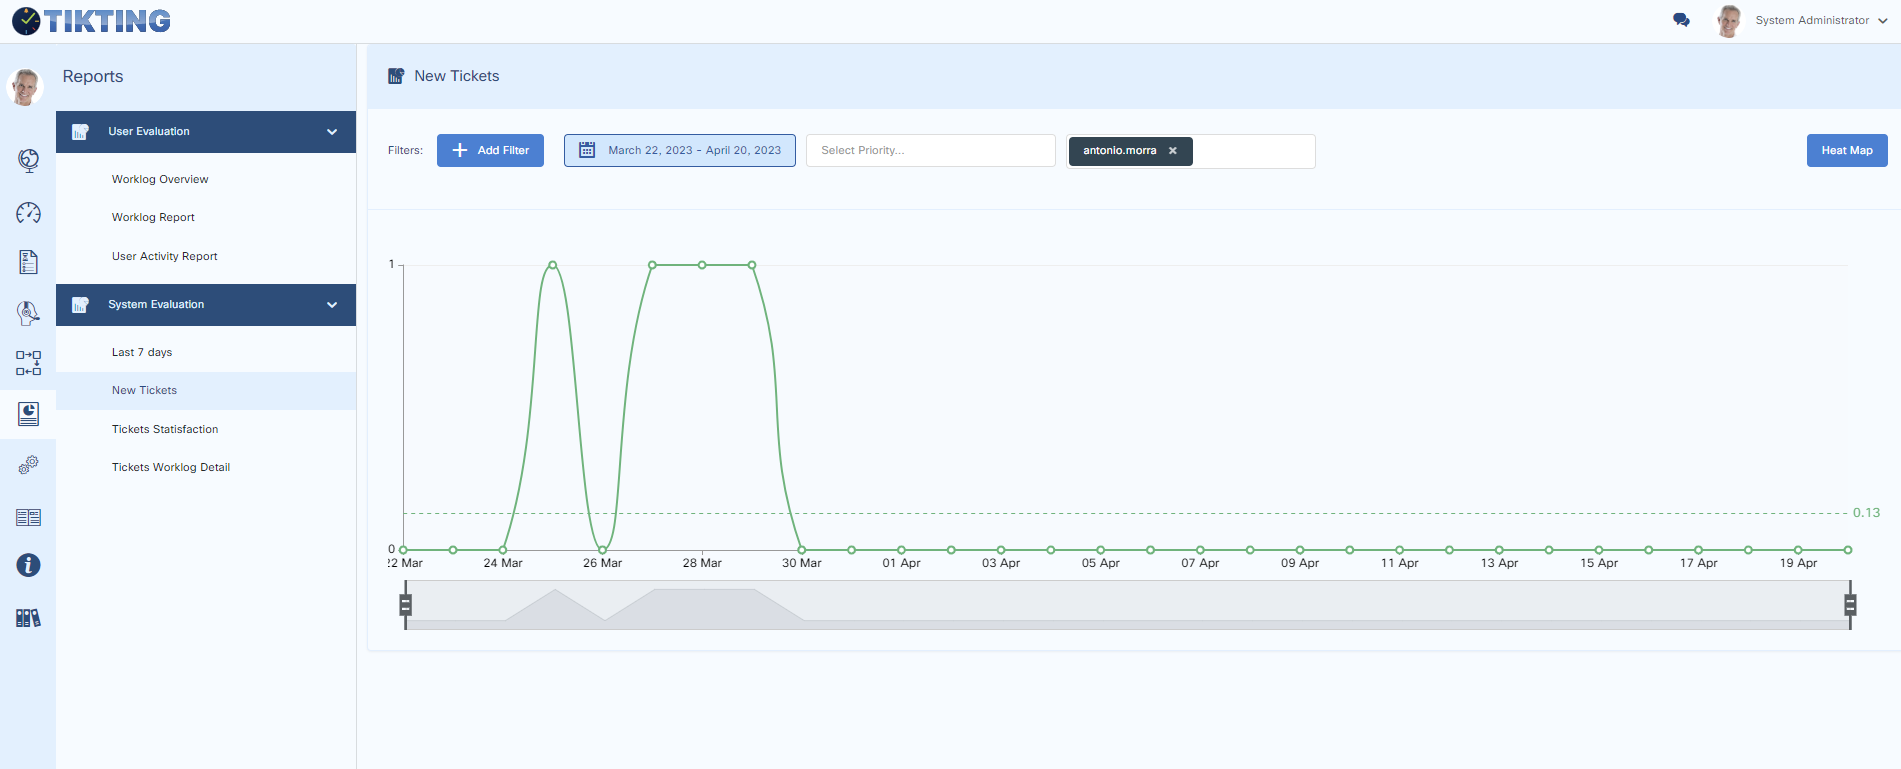
Task: Click the info circle sidebar icon
Action: 28,566
